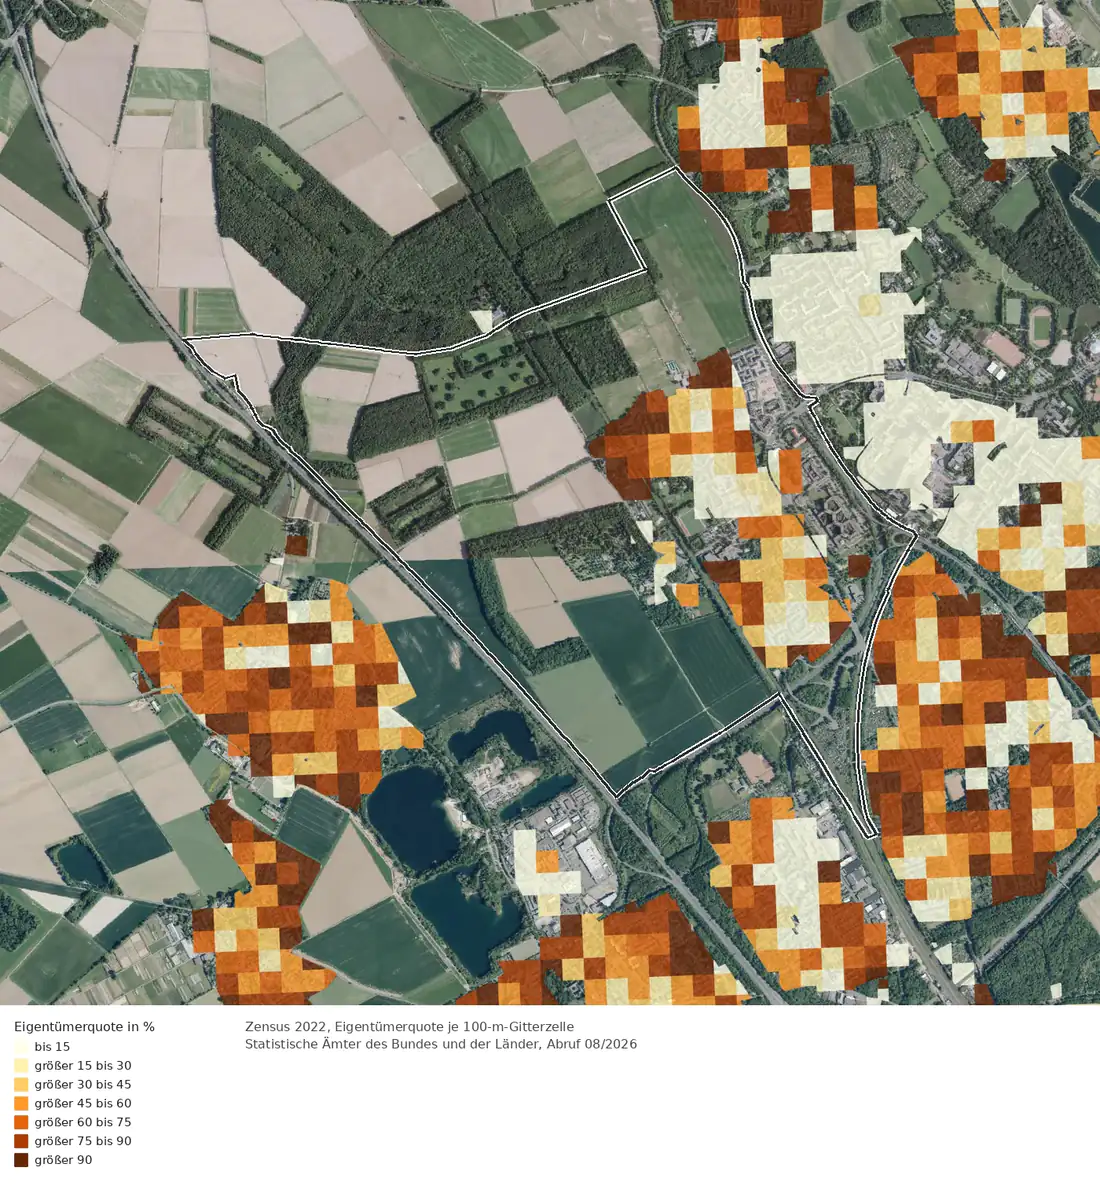Click the 'bis 15' legend color swatch

pos(21,1047)
